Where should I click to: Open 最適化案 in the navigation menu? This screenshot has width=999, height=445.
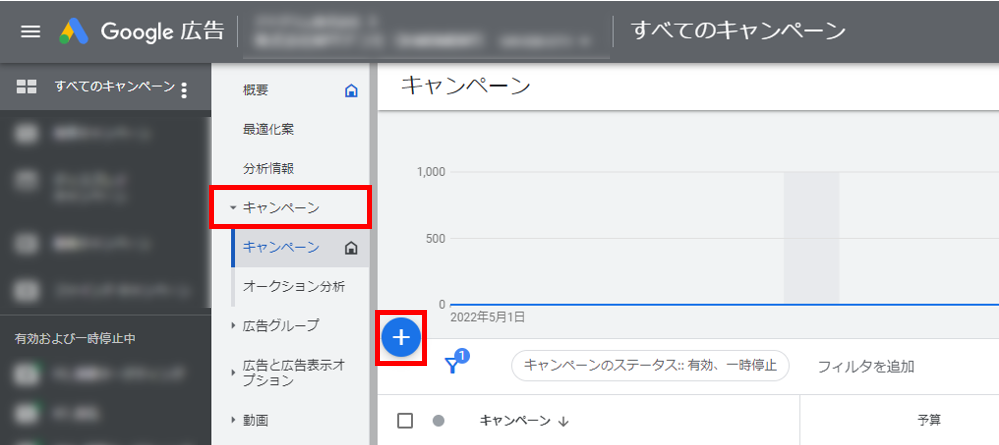(268, 130)
